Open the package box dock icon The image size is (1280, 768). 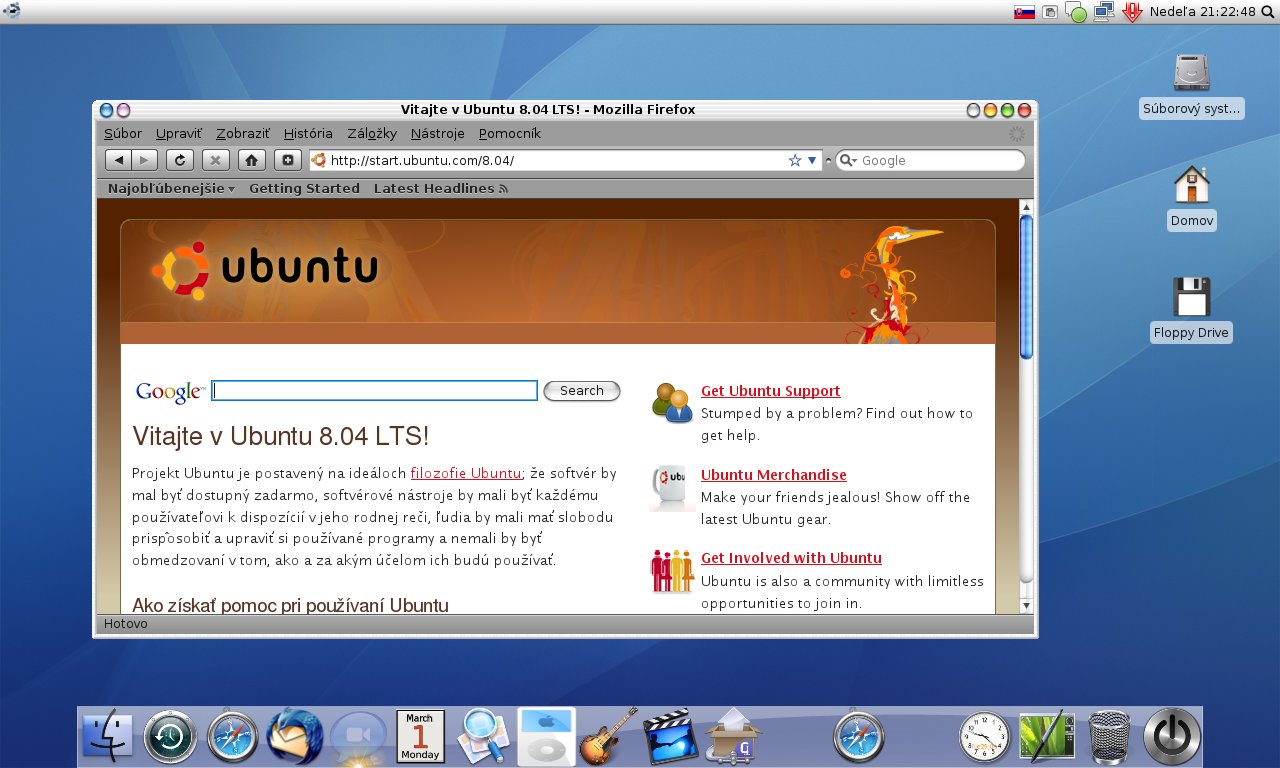(x=733, y=737)
